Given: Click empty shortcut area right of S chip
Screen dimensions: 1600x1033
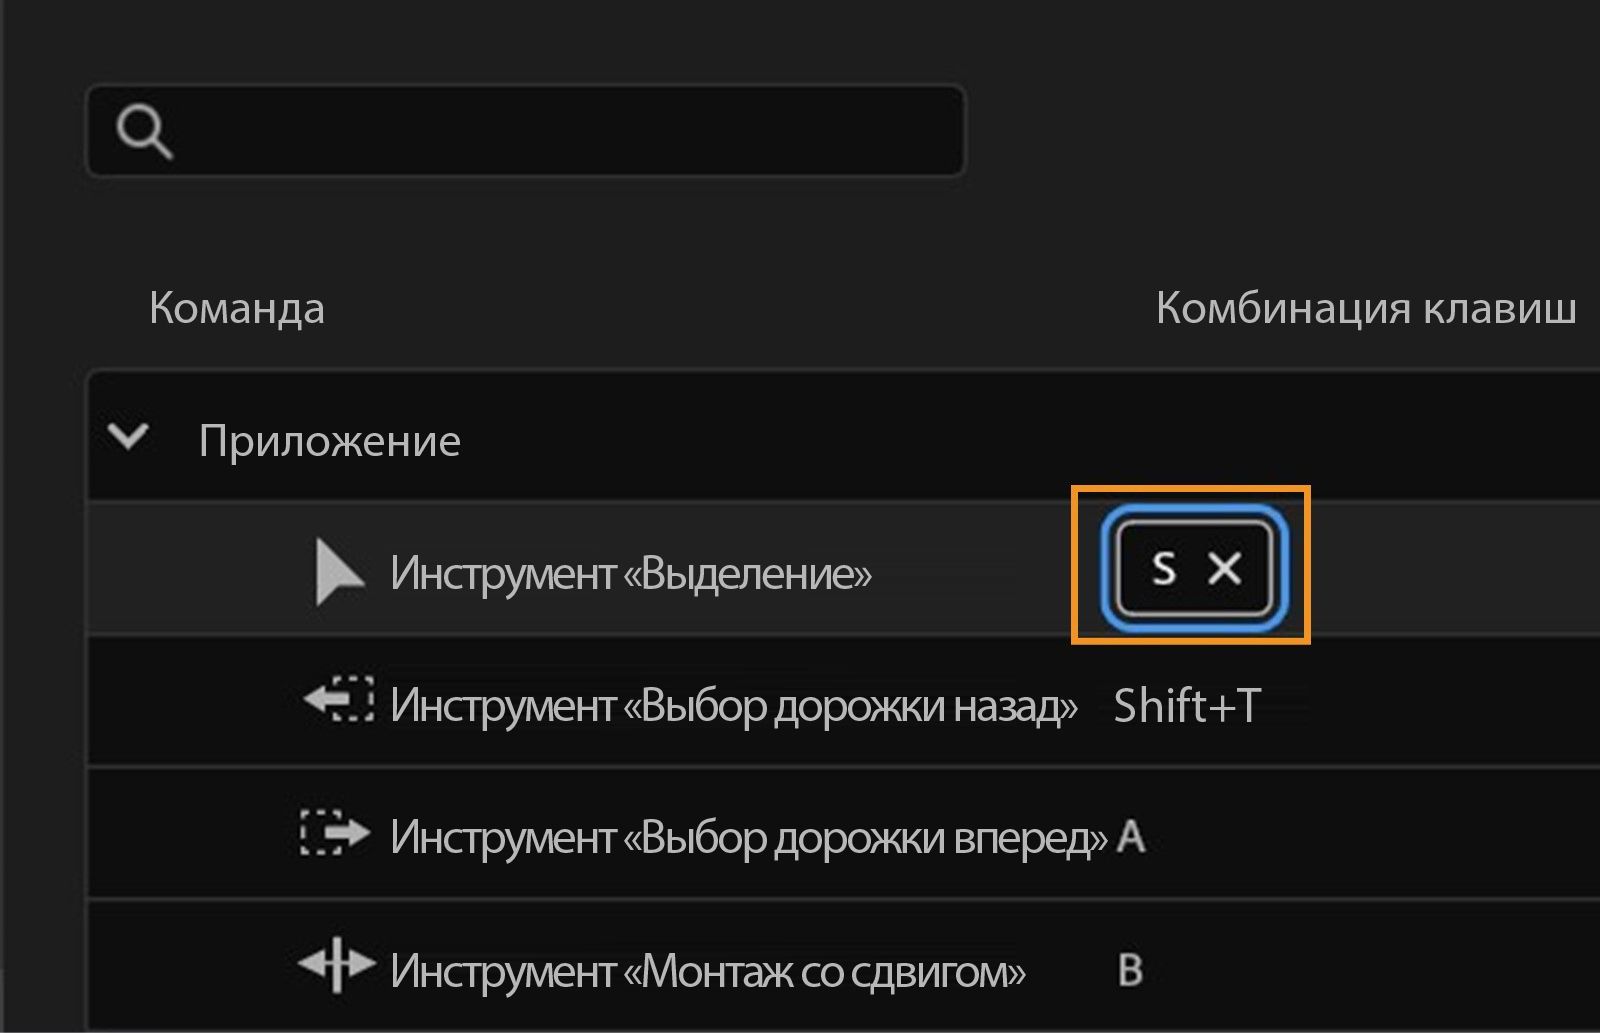Looking at the screenshot, I should point(1450,569).
